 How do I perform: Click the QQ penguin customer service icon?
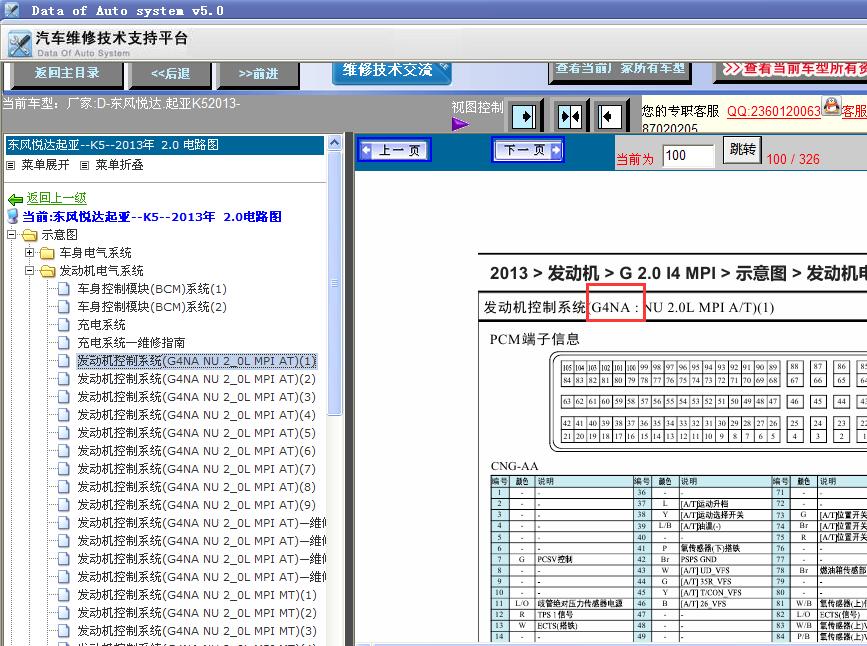tap(831, 106)
